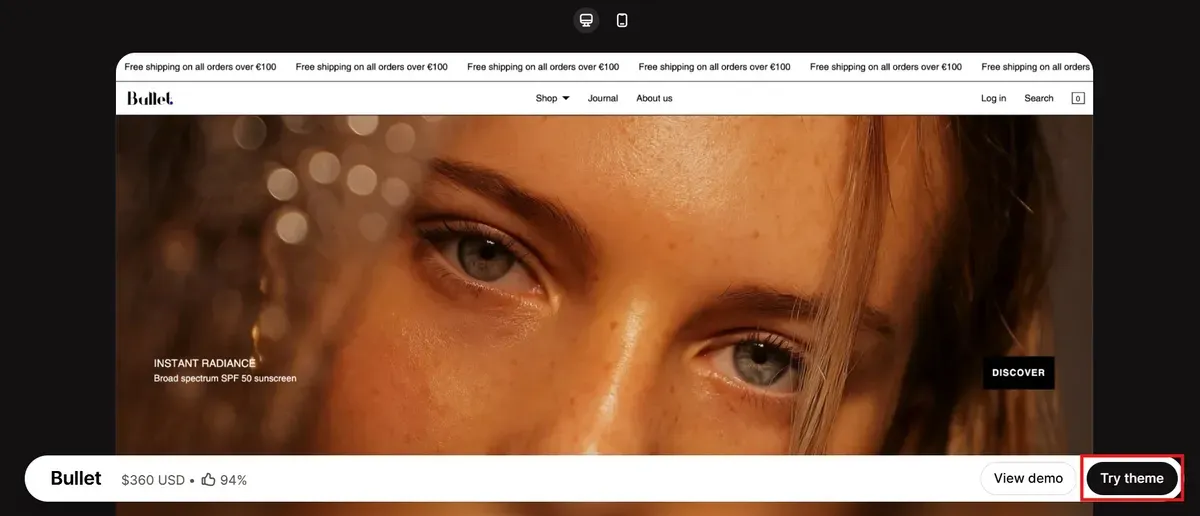Viewport: 1200px width, 516px height.
Task: Click the thumbs-up rating icon
Action: click(x=208, y=480)
